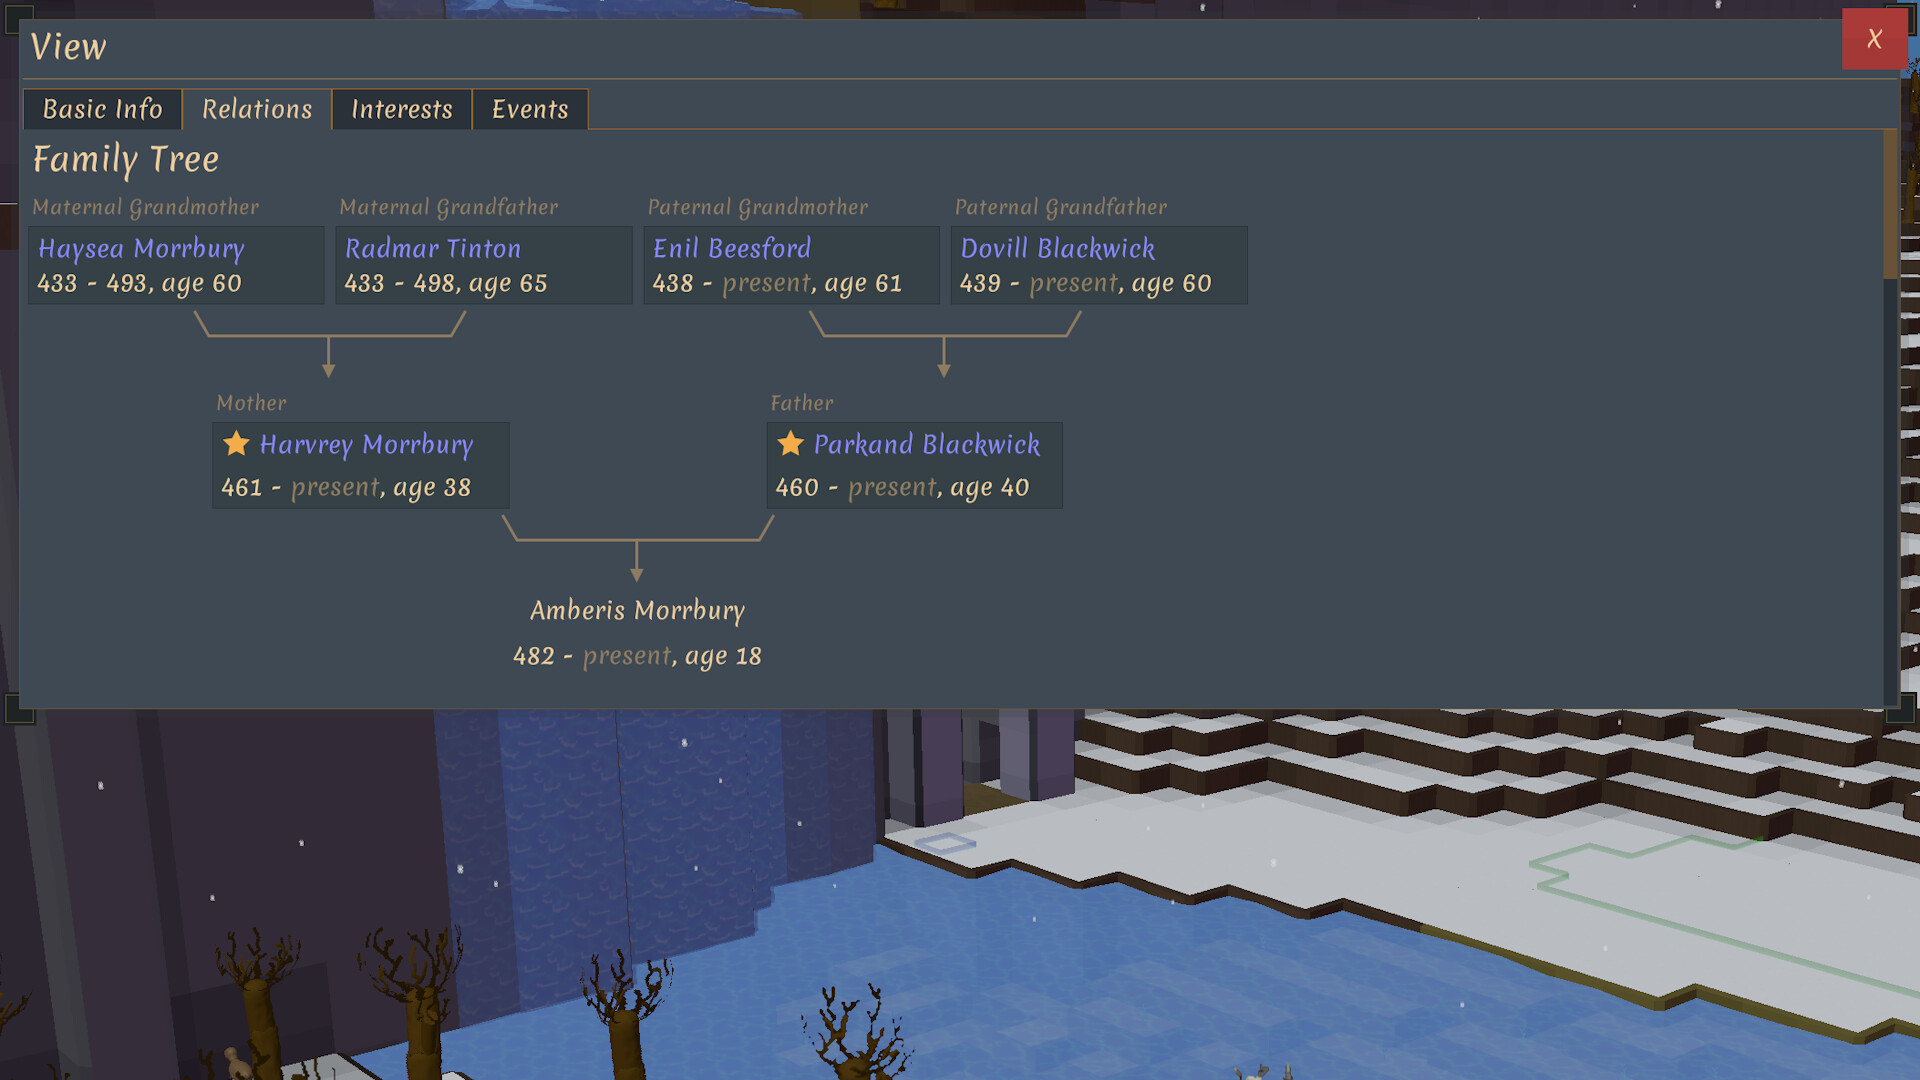Click the star icon beside Harvrey Morrbury

pos(236,443)
